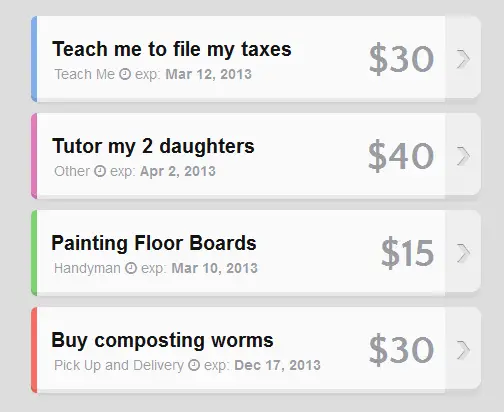504x412 pixels.
Task: Click the $15 price on painting task
Action: tap(407, 253)
